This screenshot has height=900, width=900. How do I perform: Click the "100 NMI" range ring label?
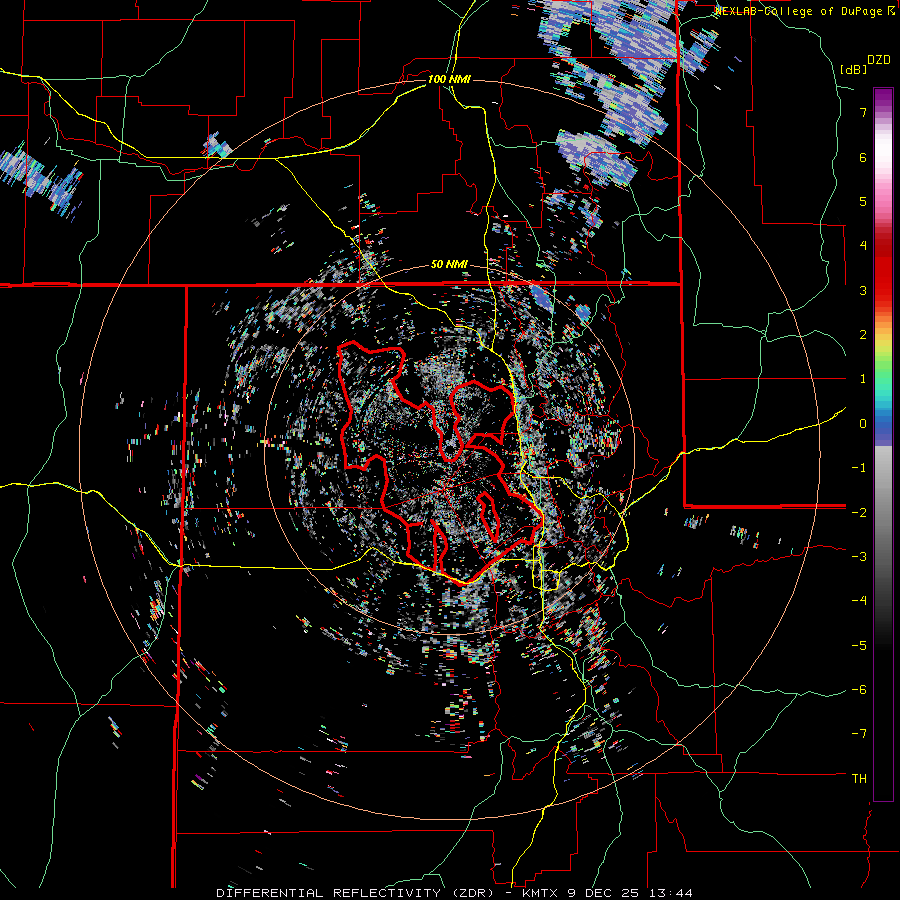[x=449, y=79]
